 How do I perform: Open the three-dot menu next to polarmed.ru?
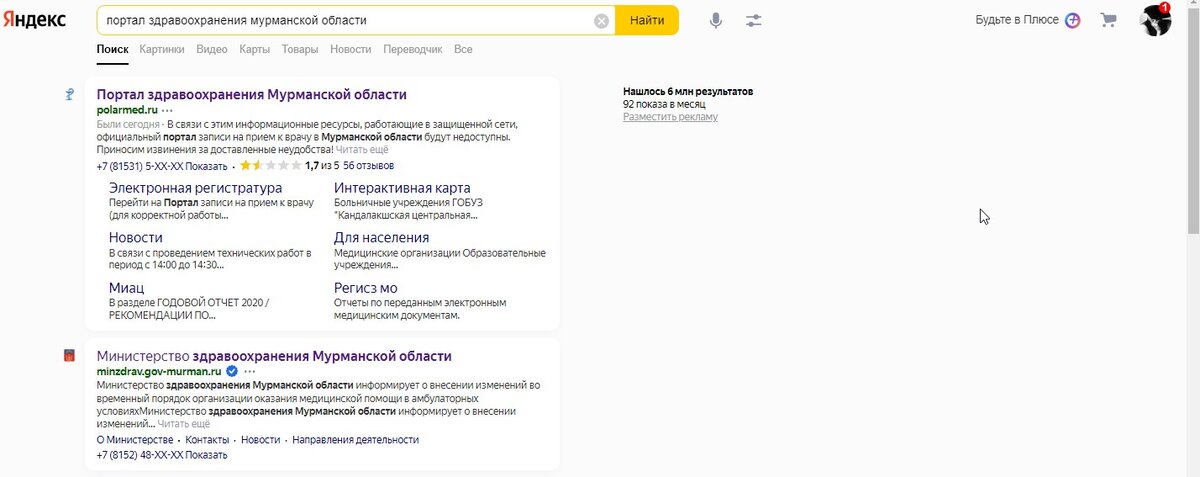tap(168, 109)
